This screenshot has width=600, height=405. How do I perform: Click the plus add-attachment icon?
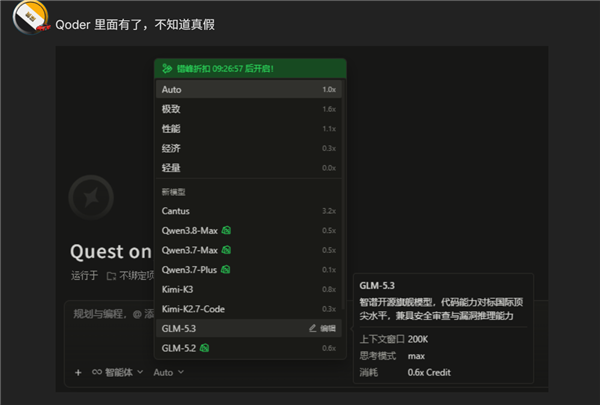click(x=78, y=372)
